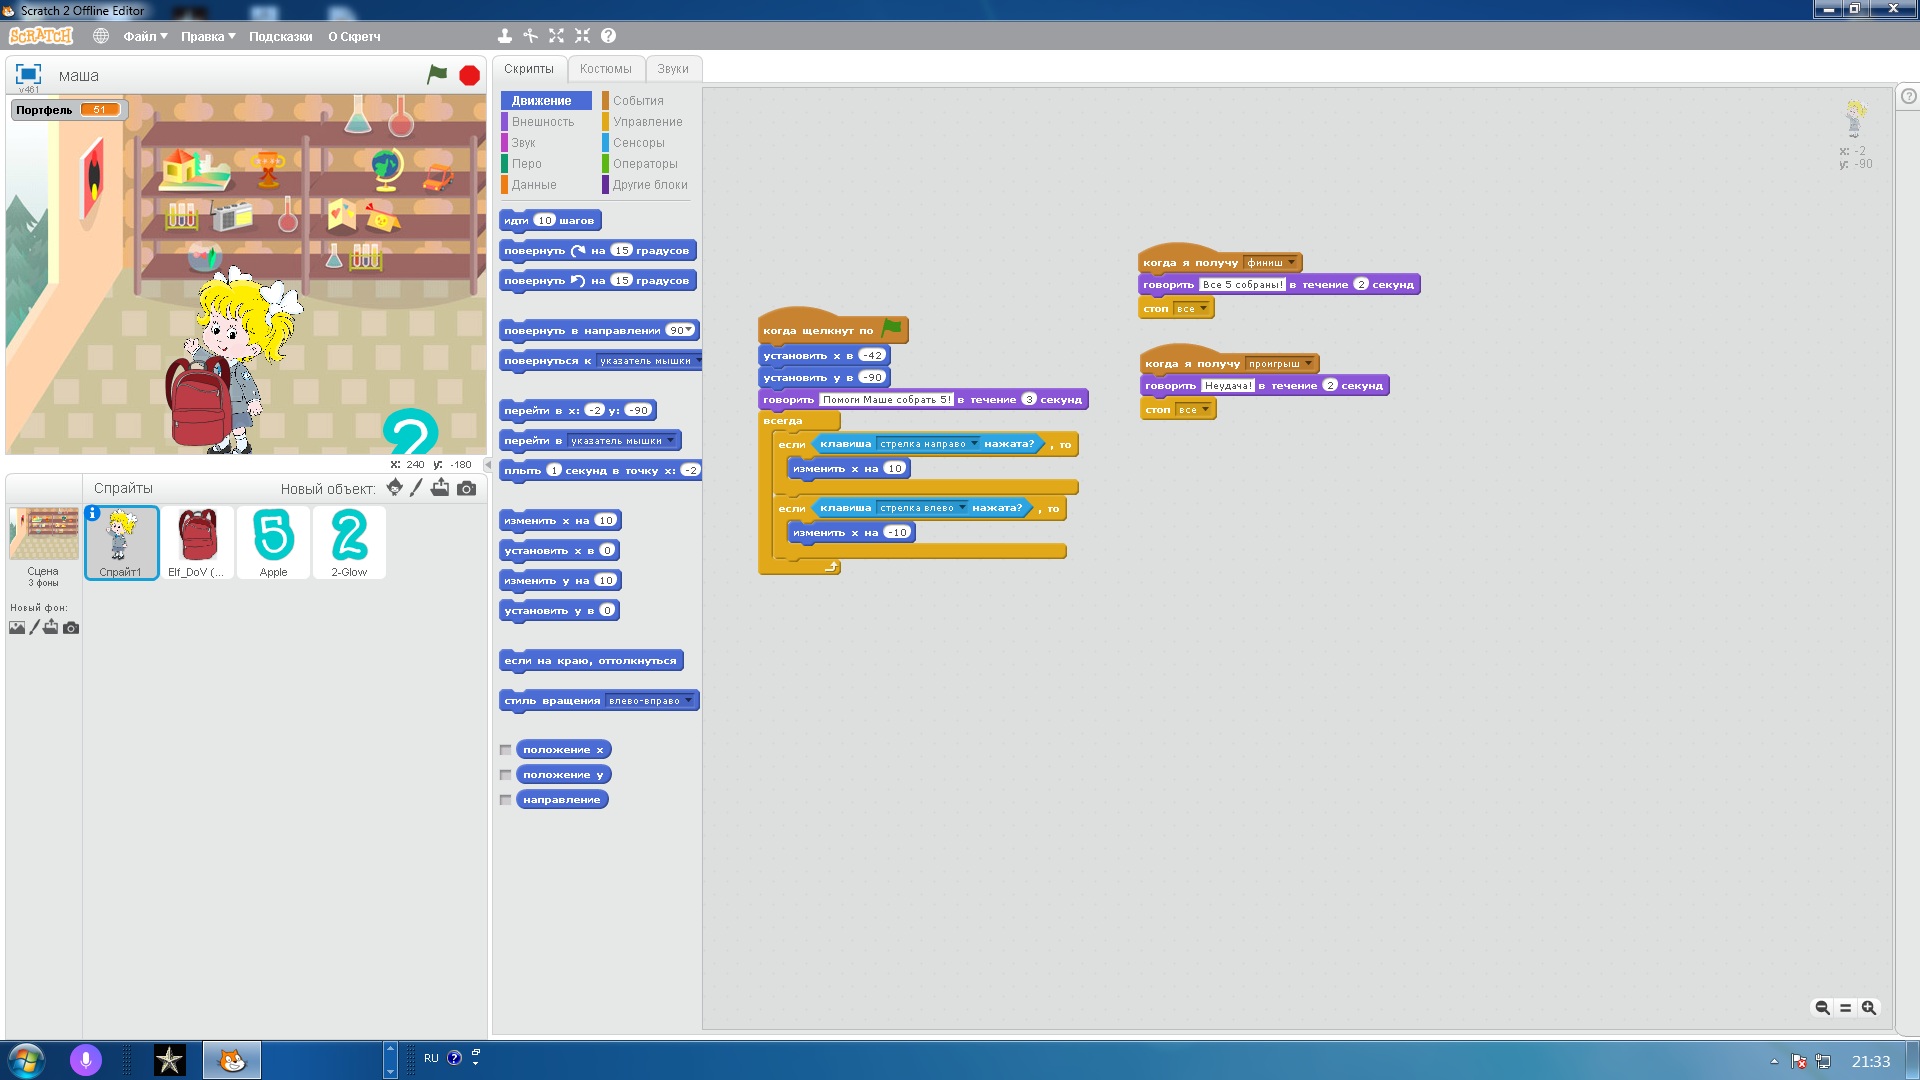Collapse the stage with the small arrow handle
The height and width of the screenshot is (1080, 1920).
pos(488,465)
